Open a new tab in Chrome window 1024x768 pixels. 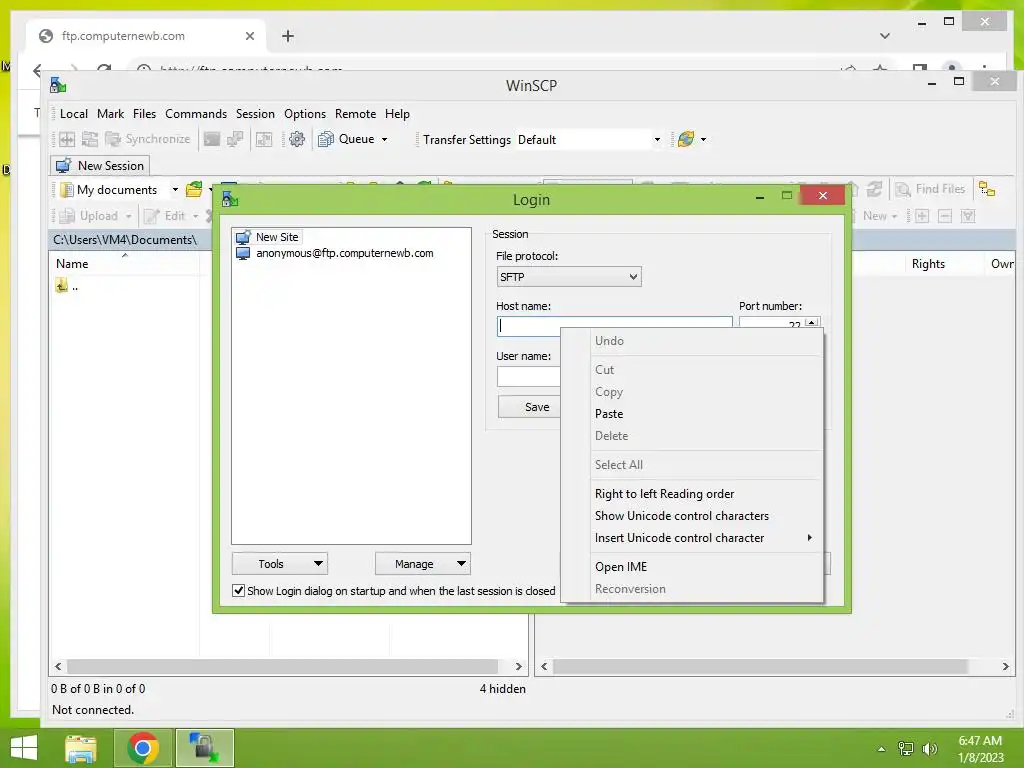point(288,36)
